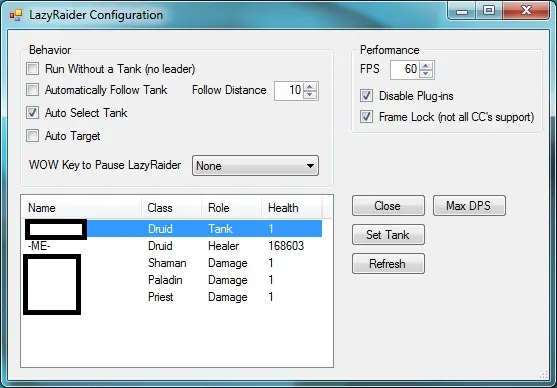Increase Follow Distance with up arrow
Screen dimensions: 557x388
click(x=310, y=87)
